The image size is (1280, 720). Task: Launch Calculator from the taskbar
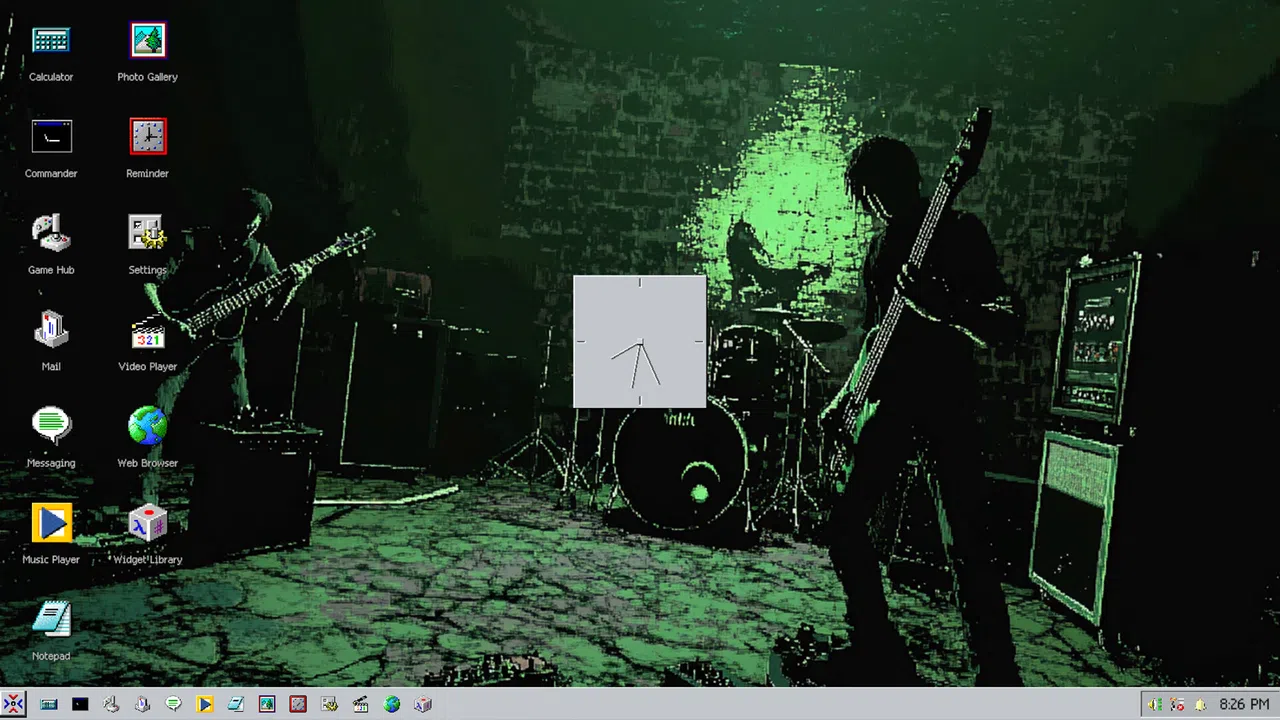pos(49,704)
